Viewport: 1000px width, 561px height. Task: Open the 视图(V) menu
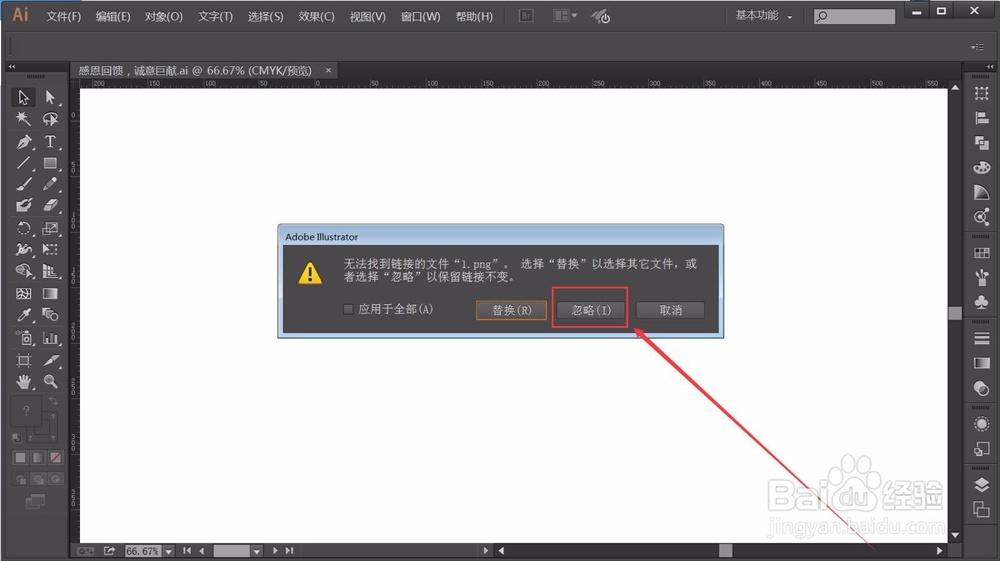point(367,16)
